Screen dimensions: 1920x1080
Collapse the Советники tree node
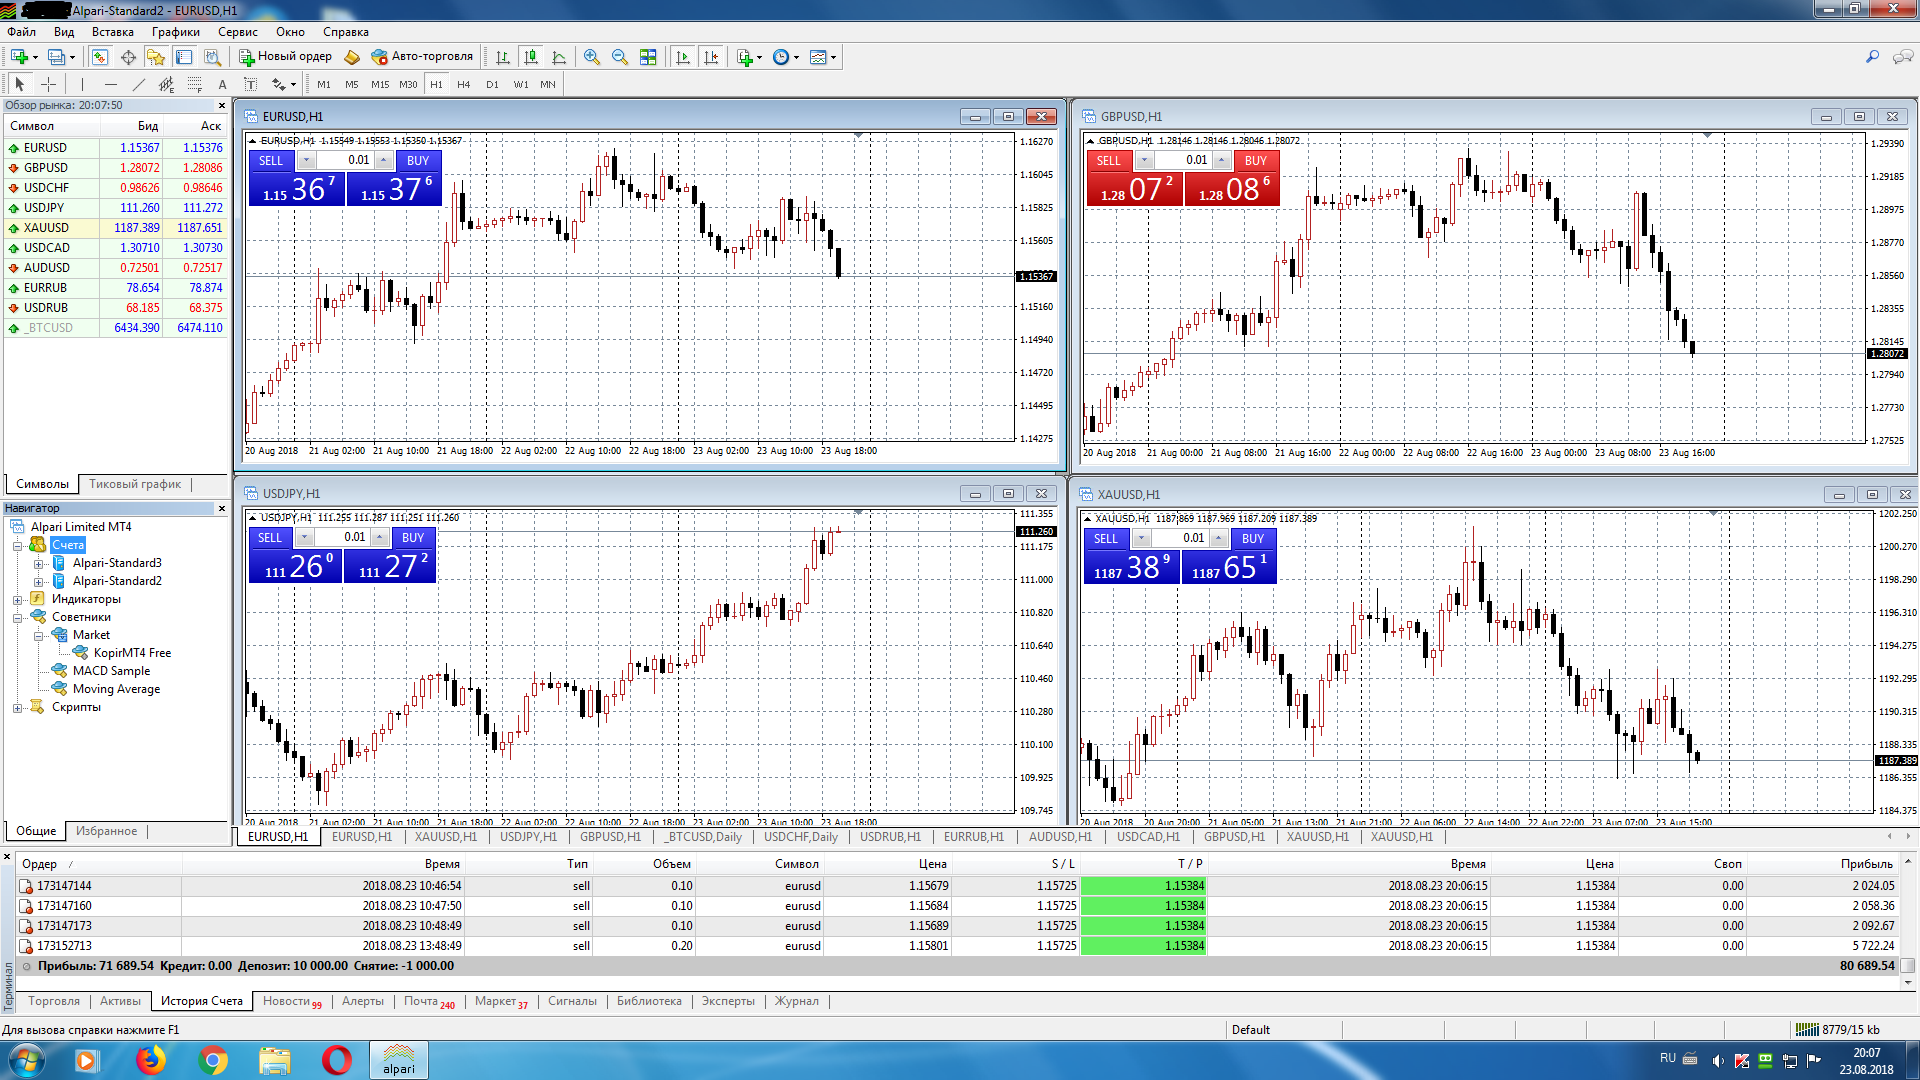(17, 618)
